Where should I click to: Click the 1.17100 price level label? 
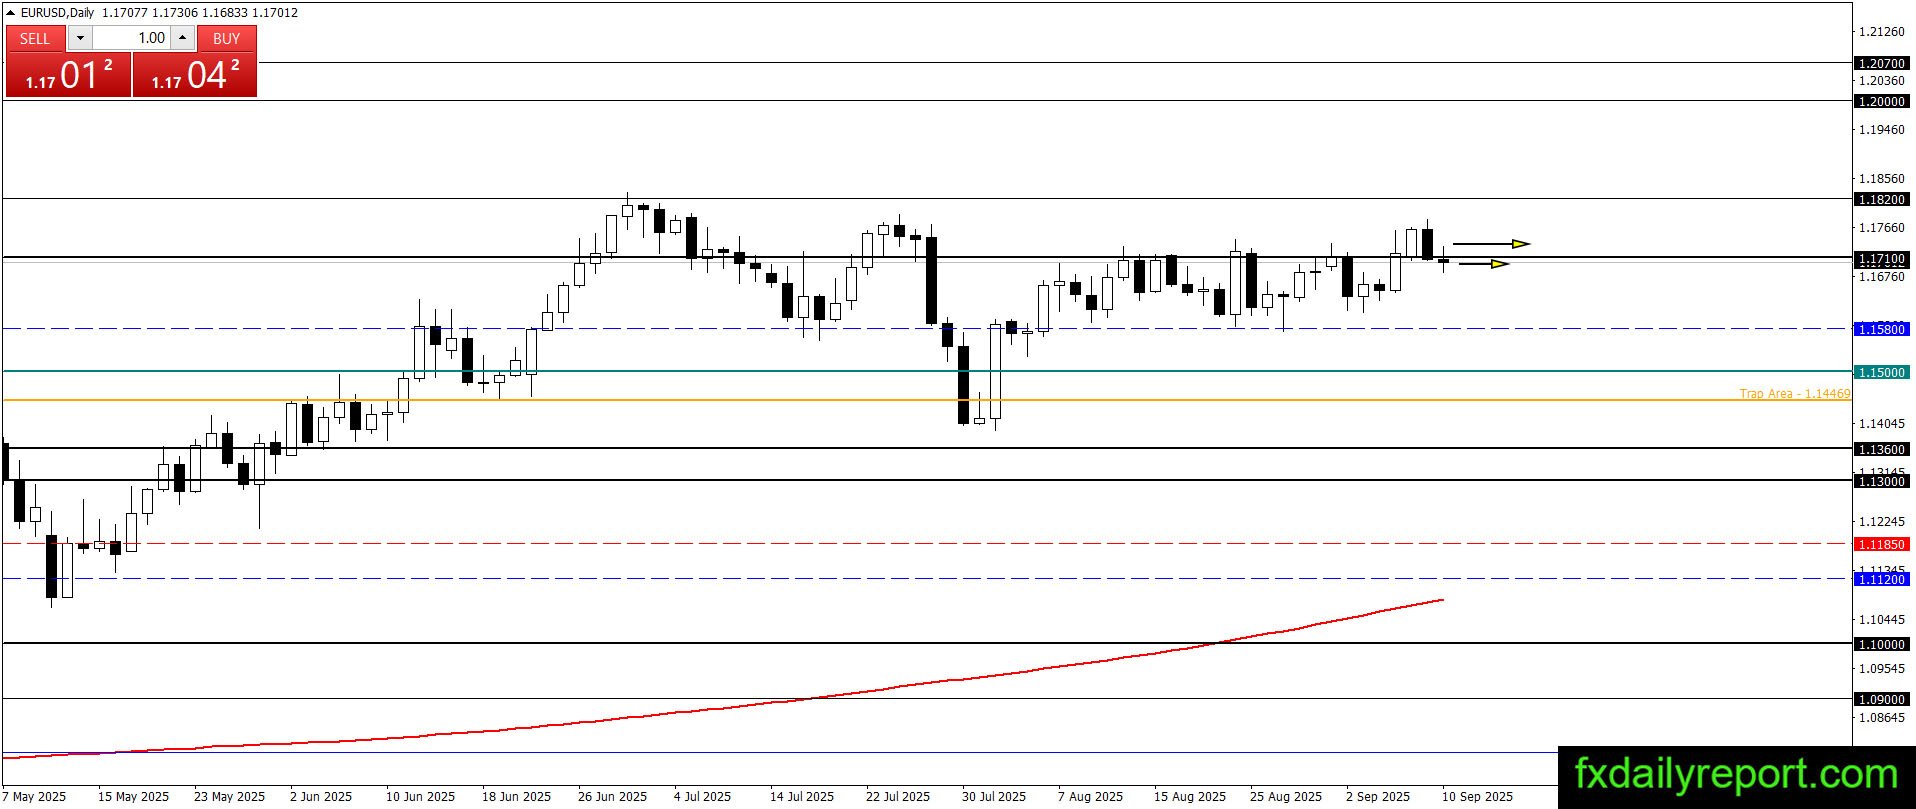(x=1881, y=259)
